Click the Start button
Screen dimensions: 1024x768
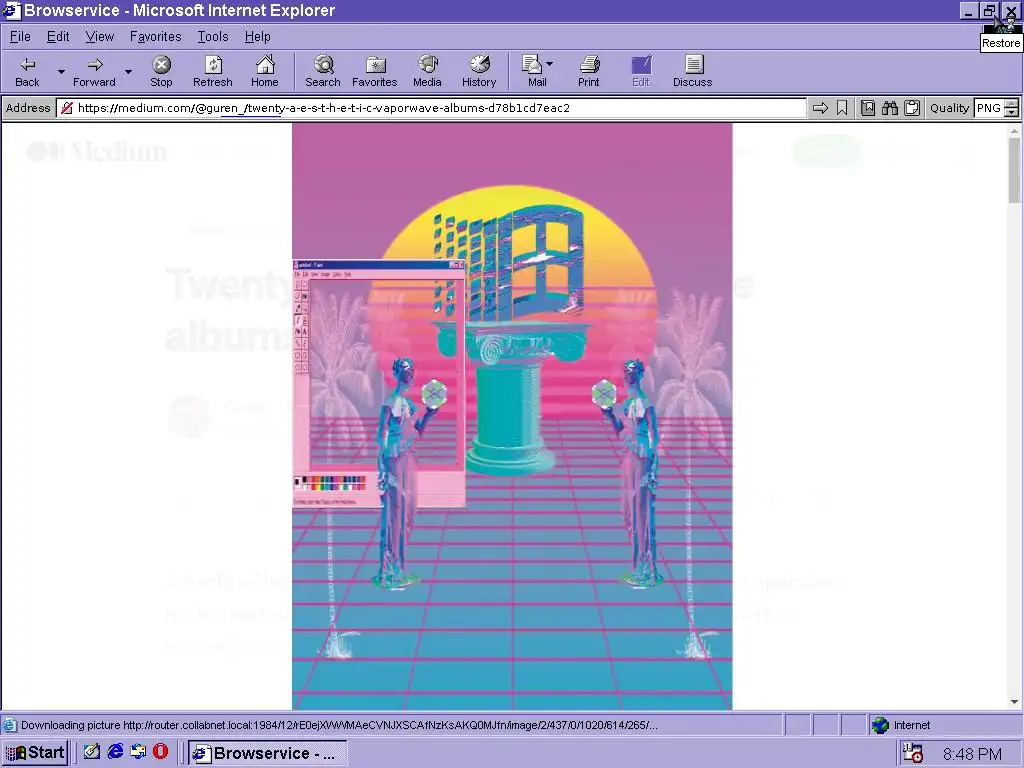35,753
